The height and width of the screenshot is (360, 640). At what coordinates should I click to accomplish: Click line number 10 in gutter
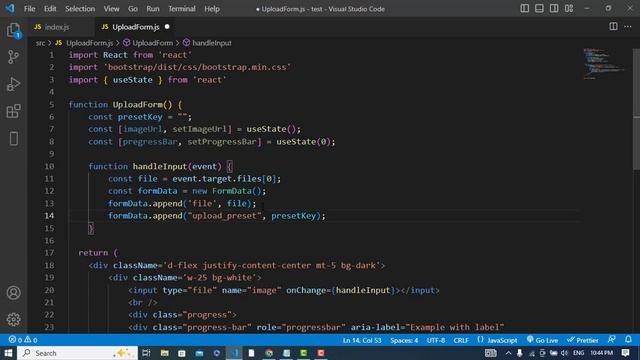(x=49, y=166)
